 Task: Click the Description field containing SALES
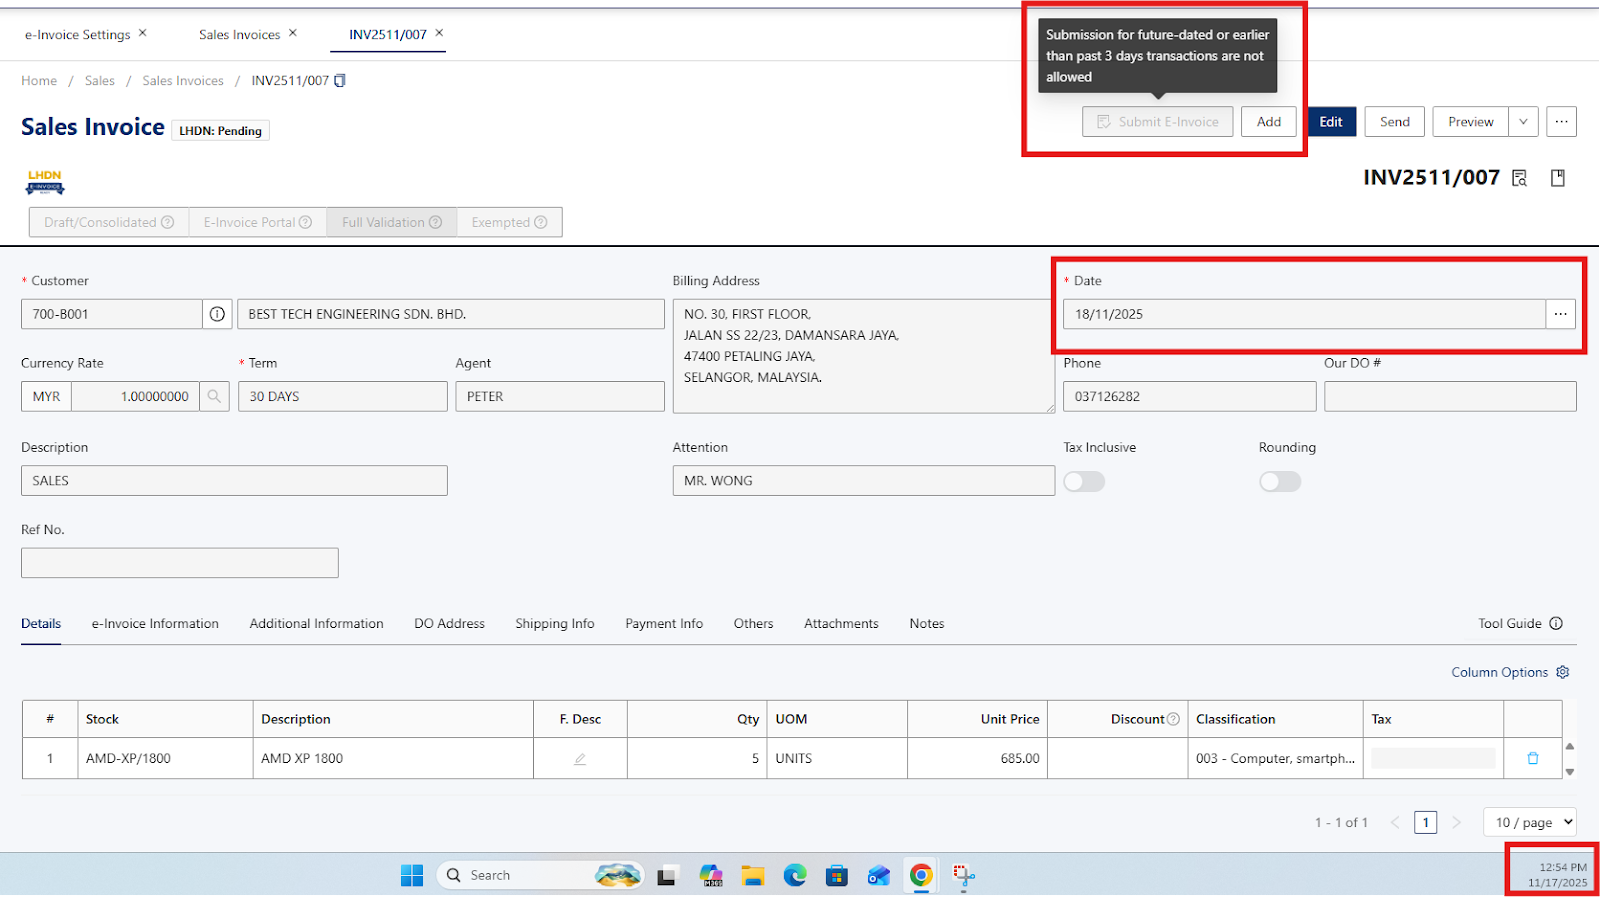tap(234, 481)
